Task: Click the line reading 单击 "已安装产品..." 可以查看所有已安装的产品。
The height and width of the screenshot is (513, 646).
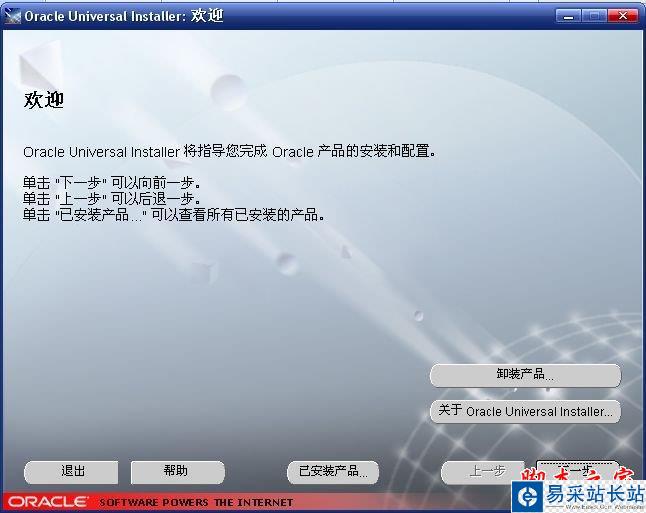Action: coord(173,215)
